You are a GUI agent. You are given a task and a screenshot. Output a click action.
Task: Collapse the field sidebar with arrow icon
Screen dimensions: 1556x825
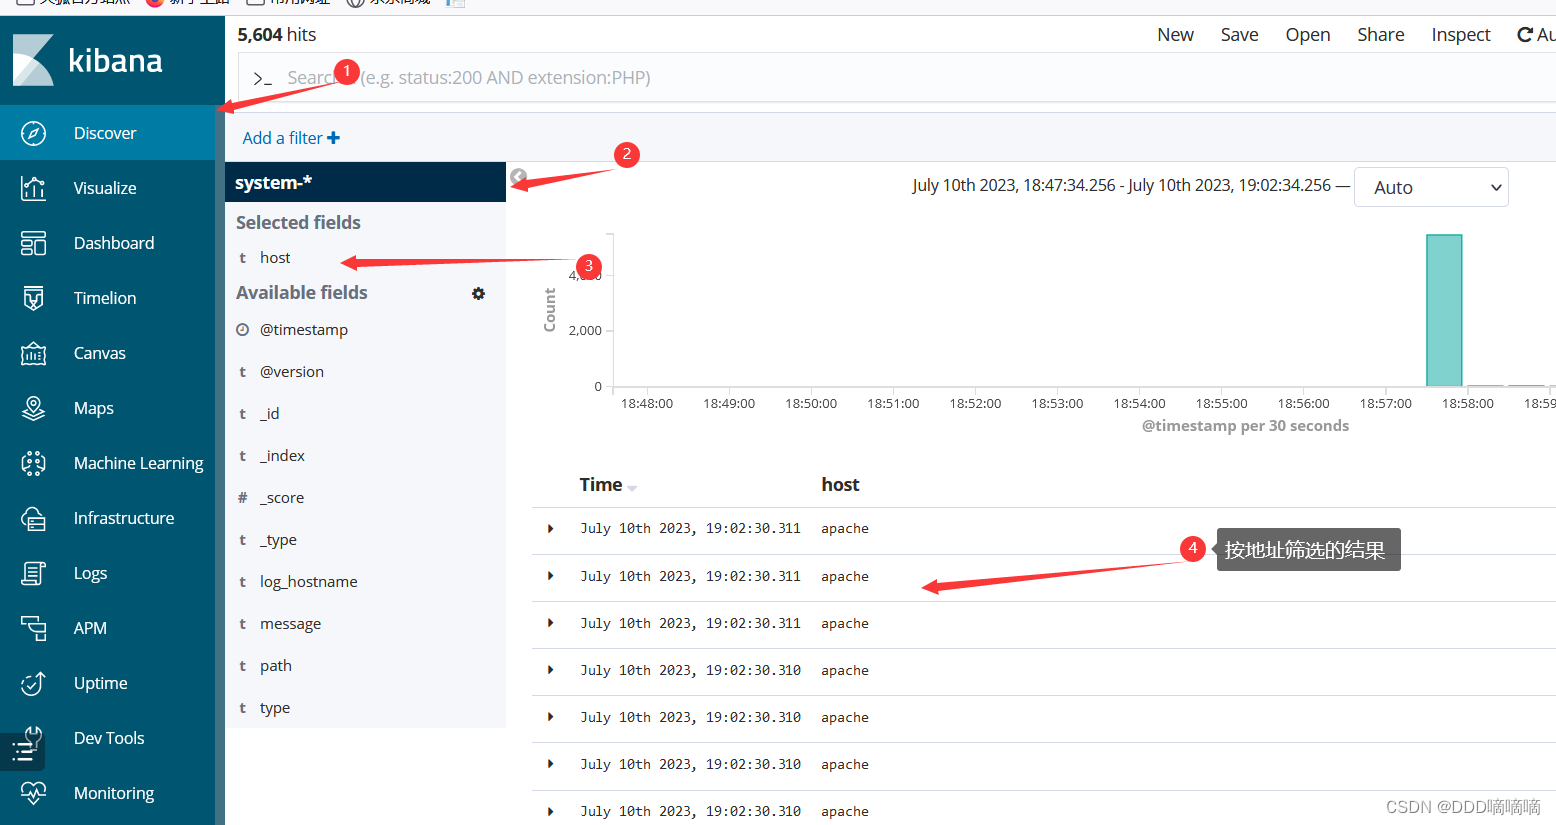click(518, 177)
